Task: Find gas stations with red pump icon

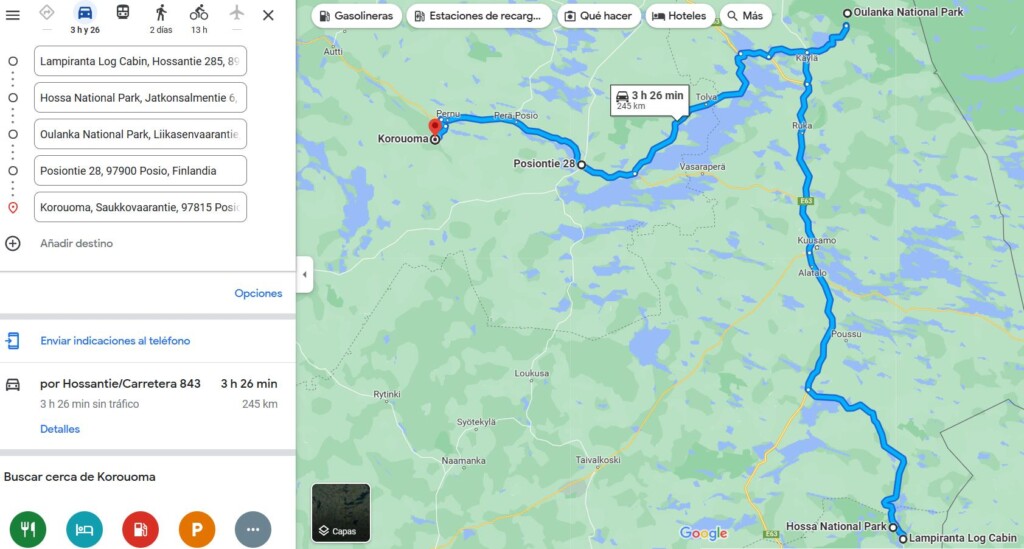Action: point(140,529)
